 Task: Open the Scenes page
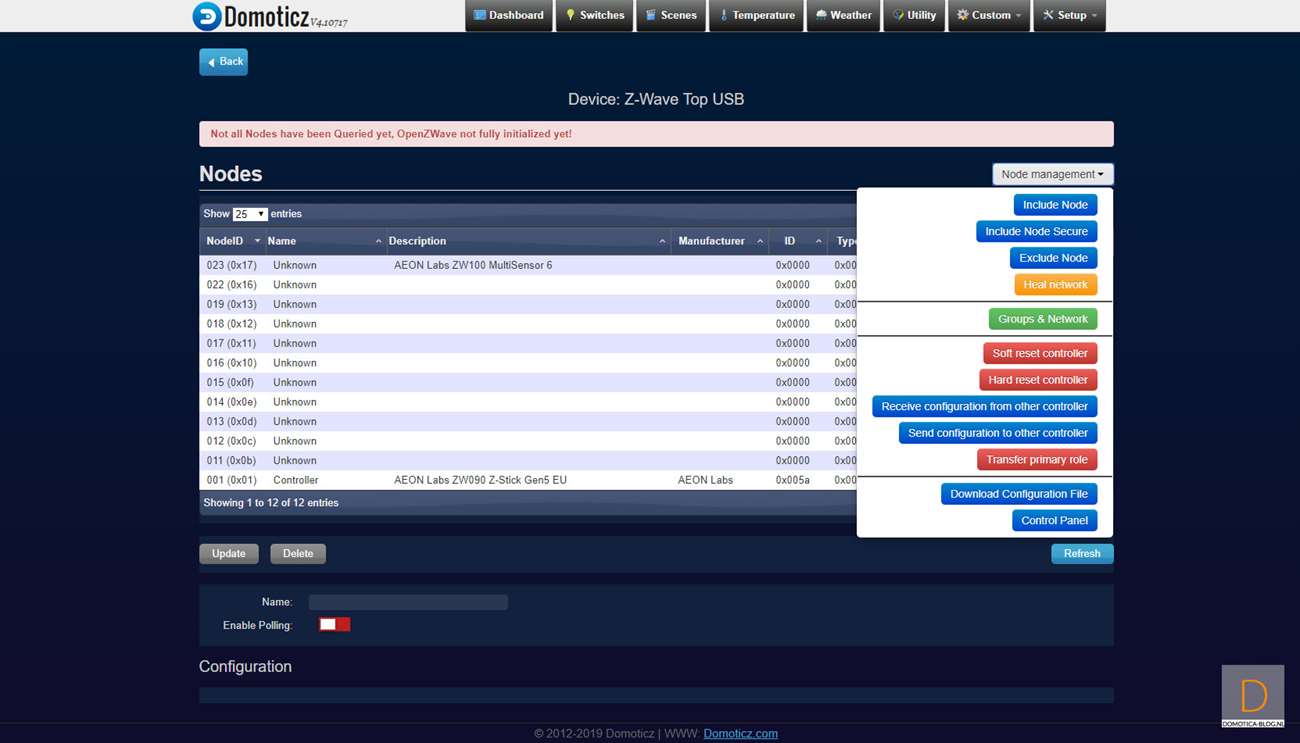(671, 16)
